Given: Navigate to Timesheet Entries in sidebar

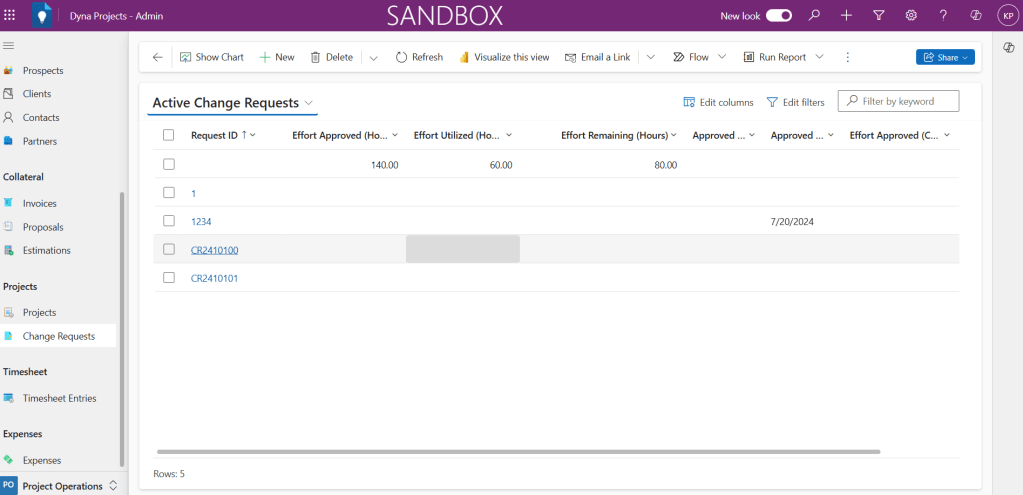Looking at the screenshot, I should (x=59, y=398).
